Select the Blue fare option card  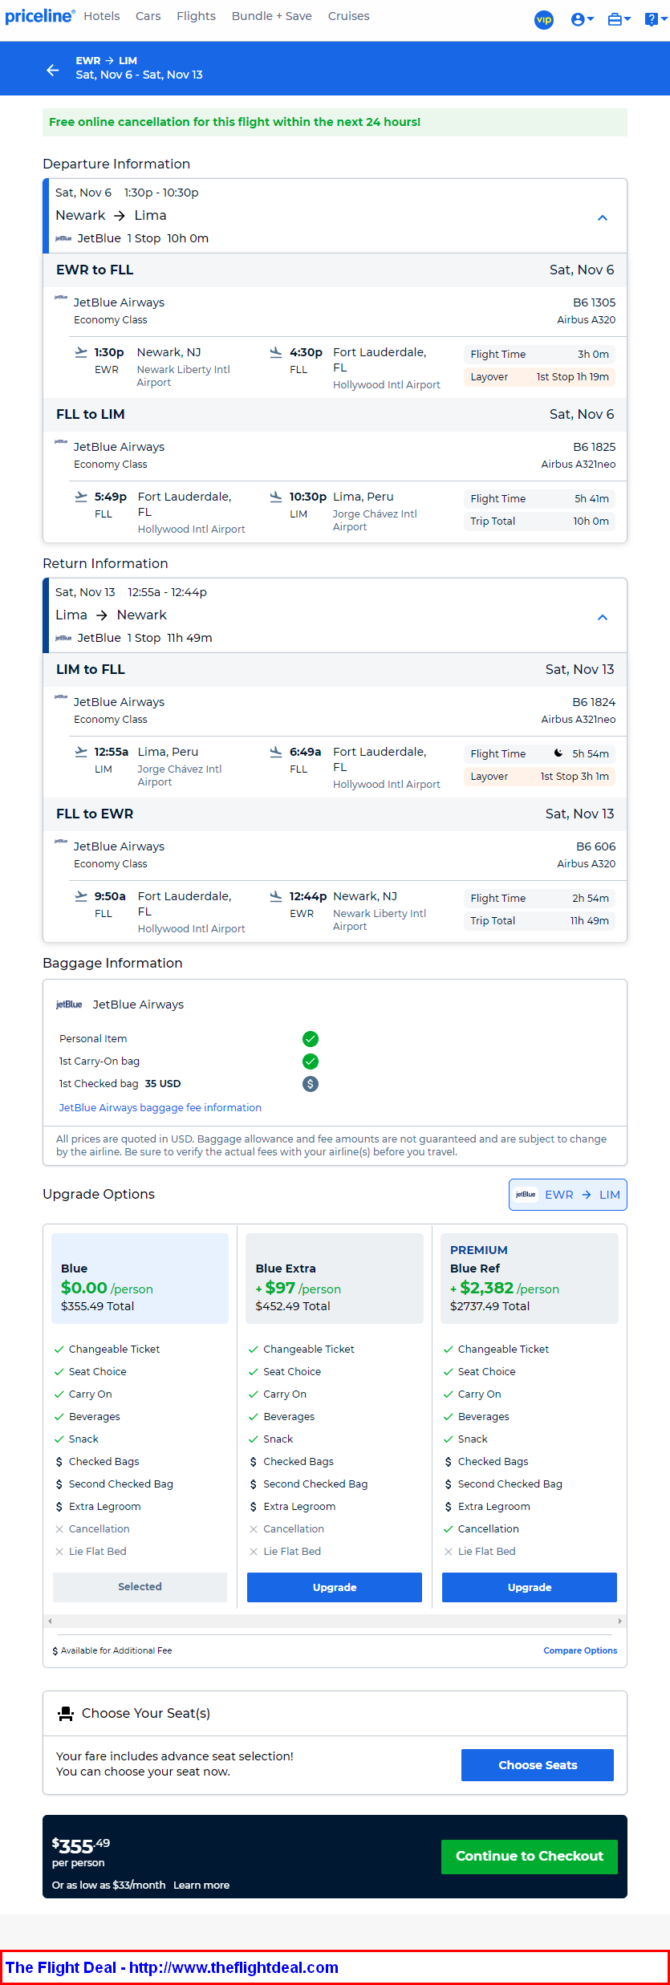[x=140, y=1278]
